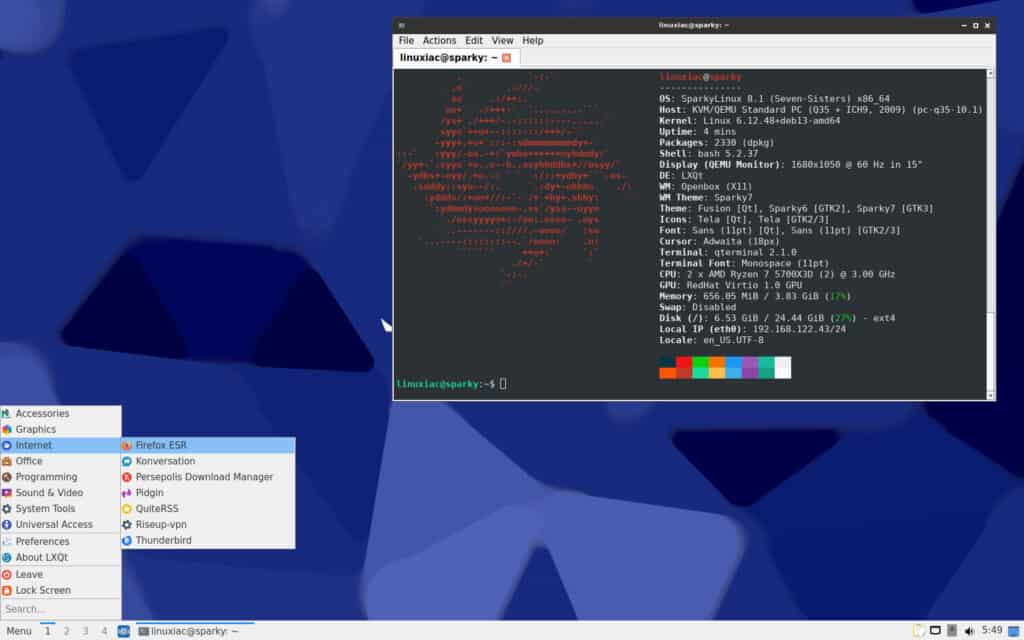Open the Actions menu in the terminal
The width and height of the screenshot is (1024, 640).
[440, 40]
